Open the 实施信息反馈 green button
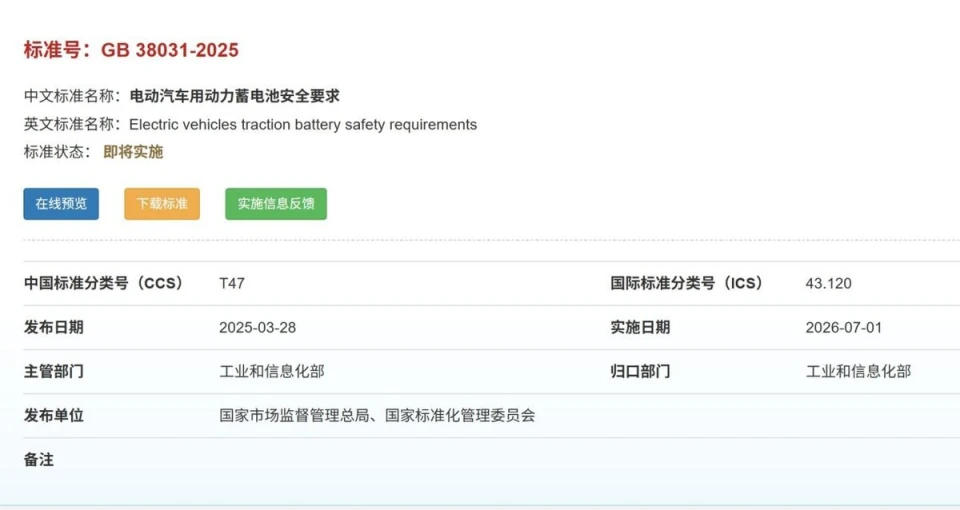 pyautogui.click(x=276, y=204)
